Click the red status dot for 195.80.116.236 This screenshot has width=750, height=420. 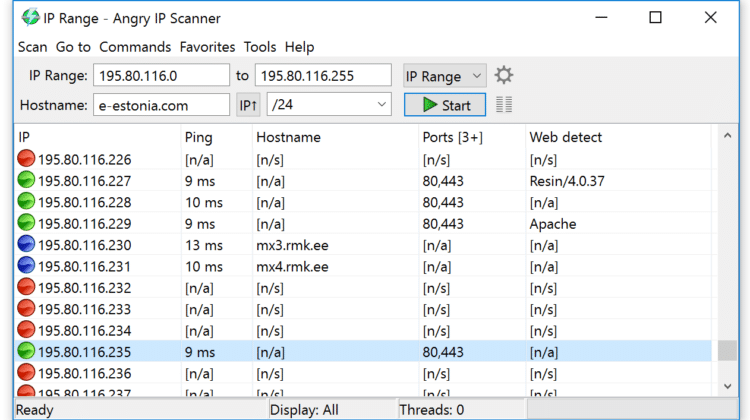26,373
